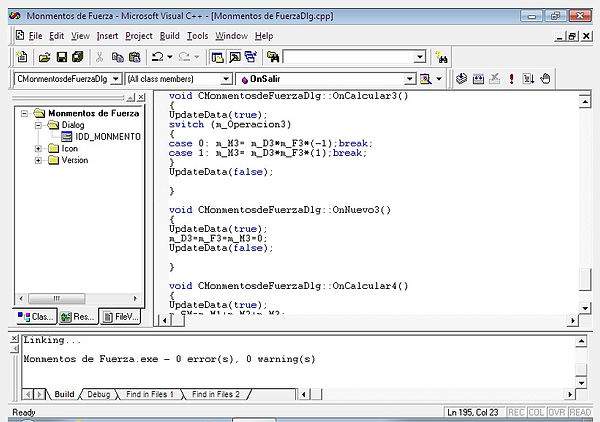The image size is (600, 422).
Task: Collapse the Dialog folder node
Action: 38,125
